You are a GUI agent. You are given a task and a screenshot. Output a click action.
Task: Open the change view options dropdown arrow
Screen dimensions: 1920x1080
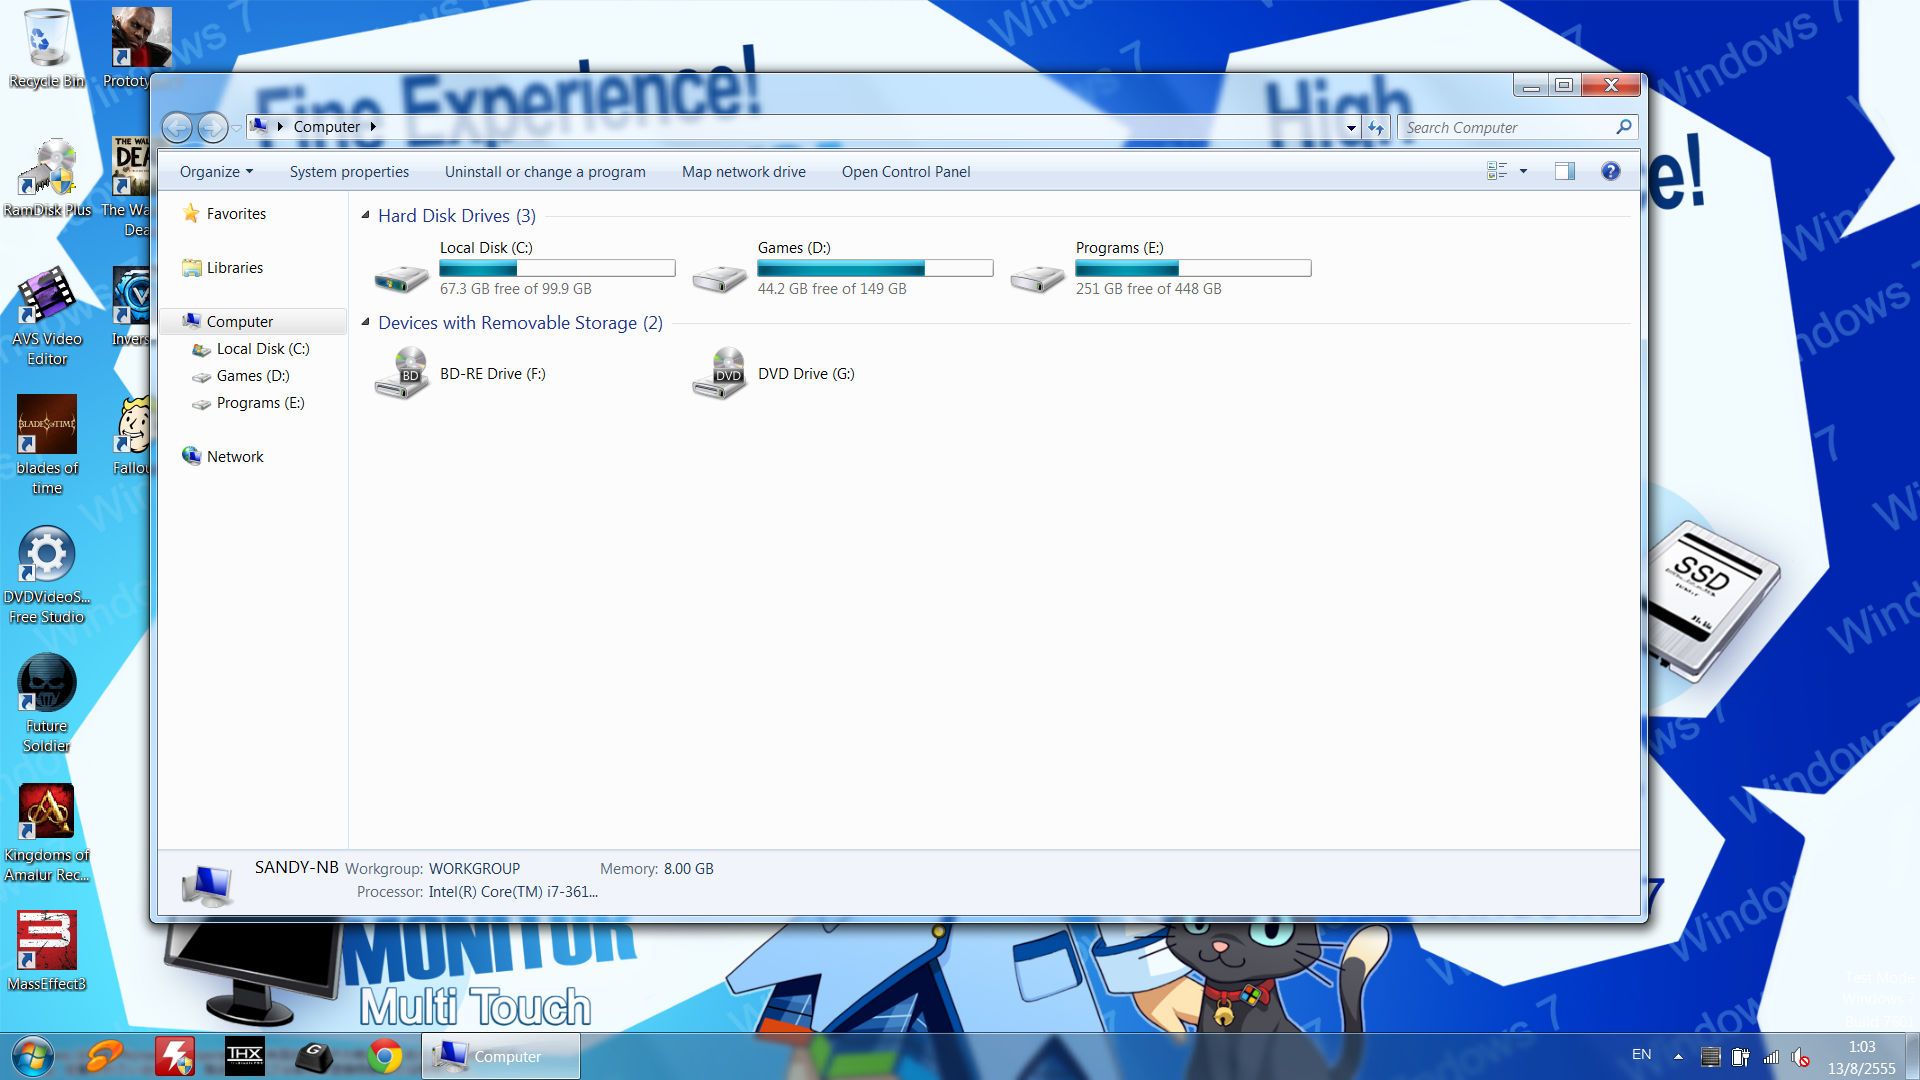pyautogui.click(x=1523, y=171)
